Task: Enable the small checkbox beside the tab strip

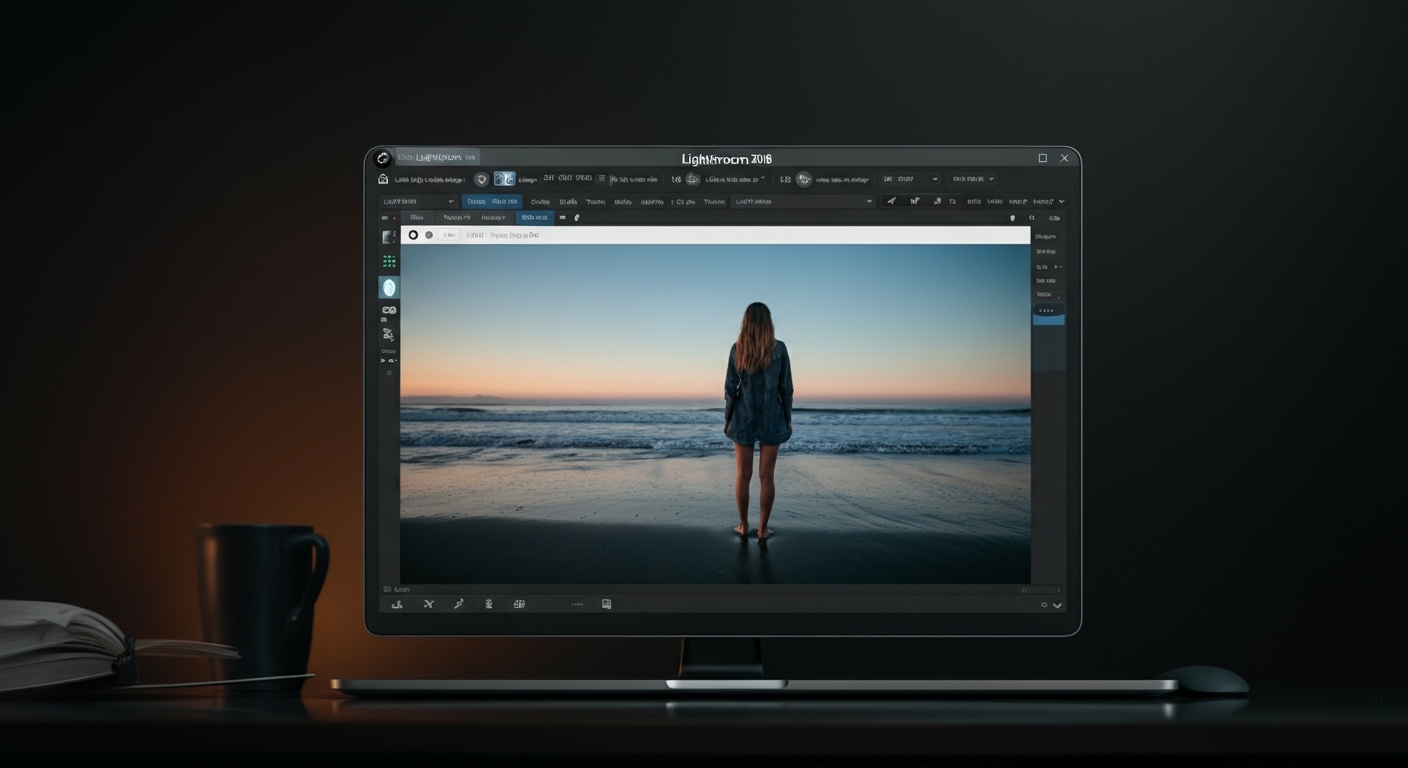Action: 563,217
